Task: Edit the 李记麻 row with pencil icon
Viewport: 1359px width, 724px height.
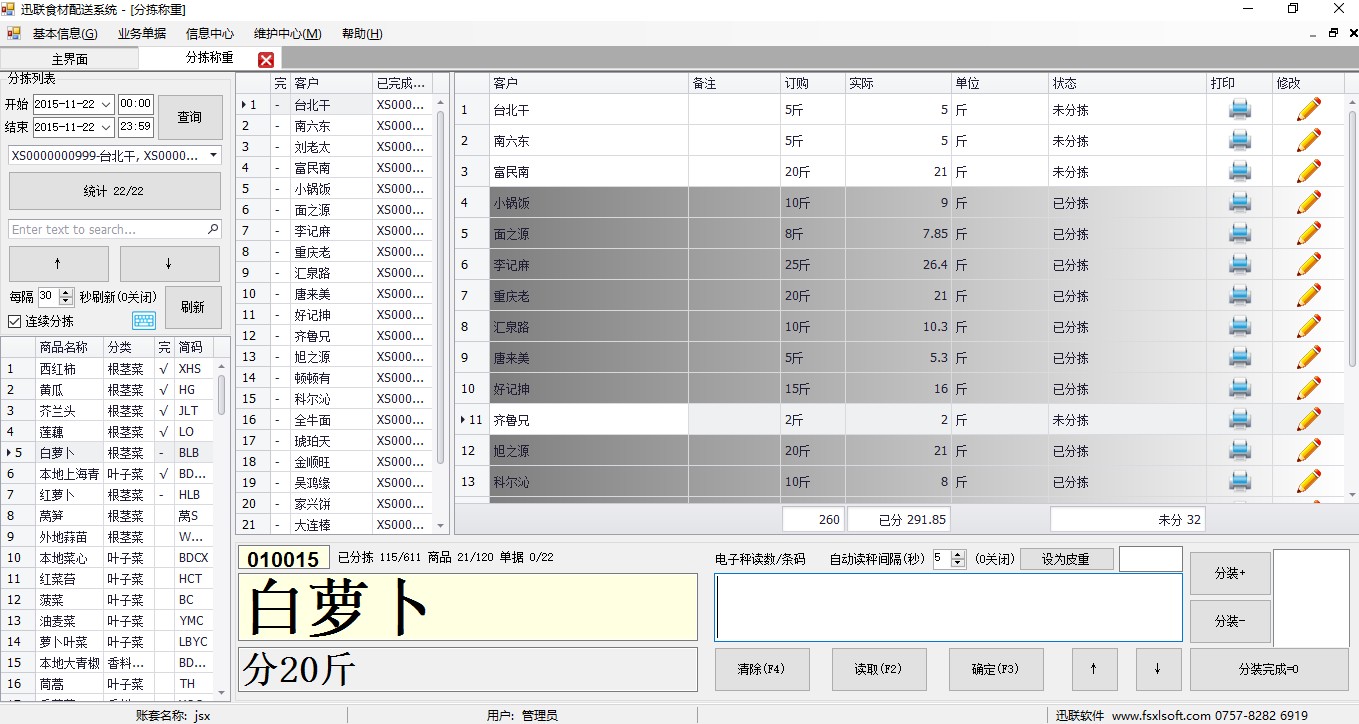Action: (x=1308, y=265)
